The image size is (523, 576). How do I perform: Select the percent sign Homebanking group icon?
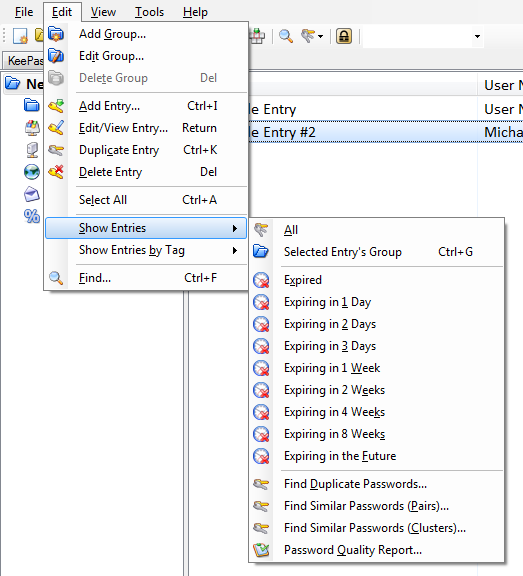coord(32,216)
